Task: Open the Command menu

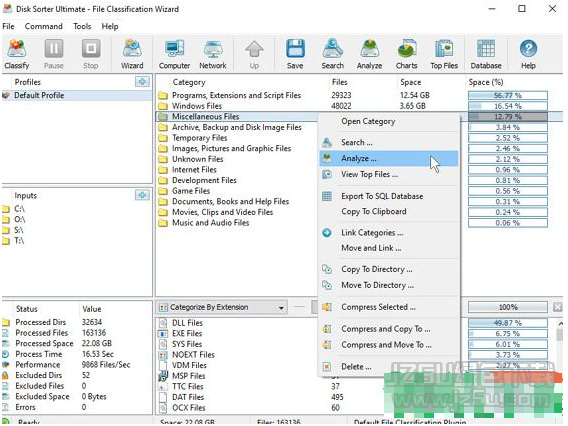Action: coord(43,26)
